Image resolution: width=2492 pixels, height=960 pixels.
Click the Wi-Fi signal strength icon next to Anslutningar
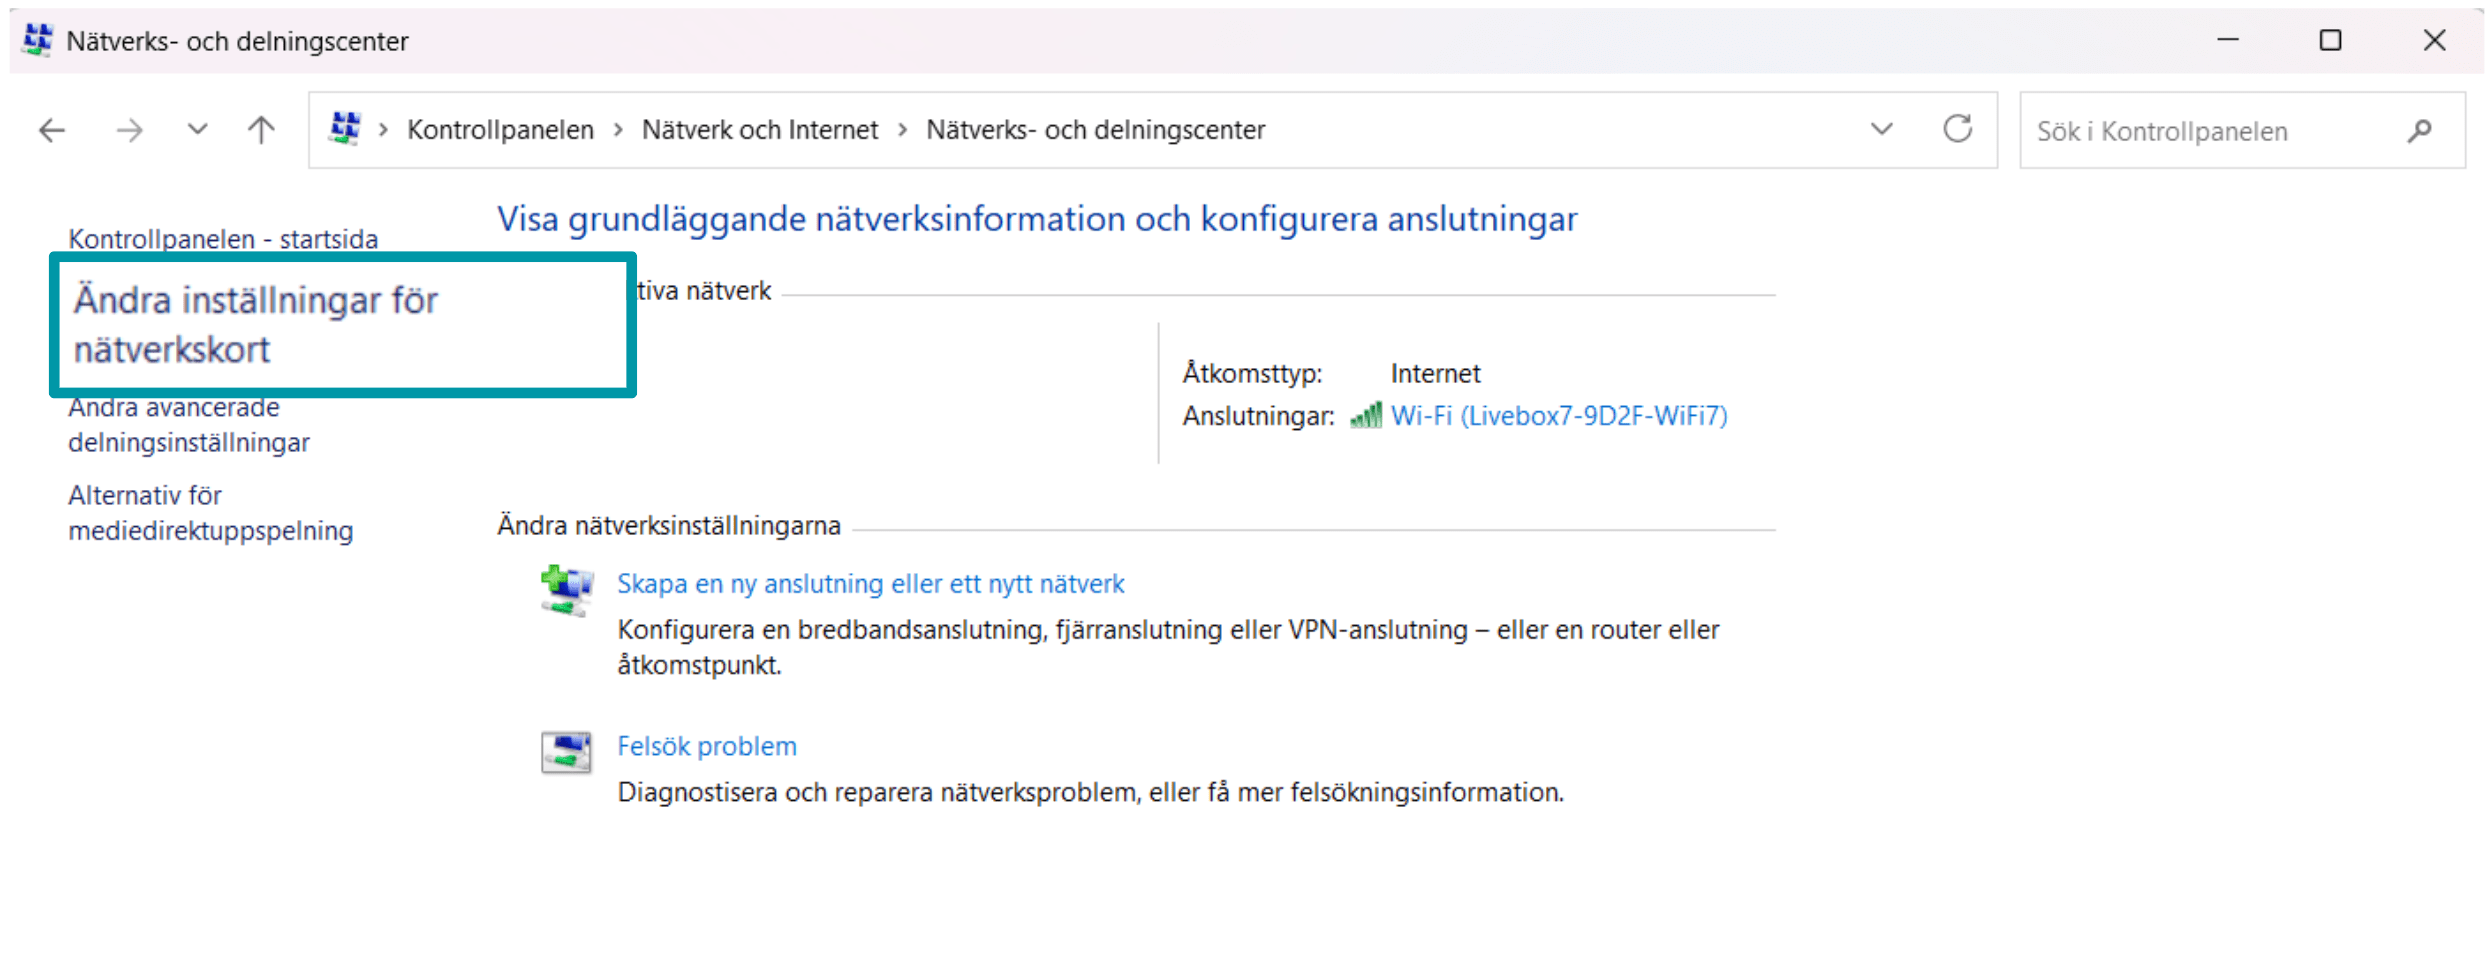click(1367, 414)
